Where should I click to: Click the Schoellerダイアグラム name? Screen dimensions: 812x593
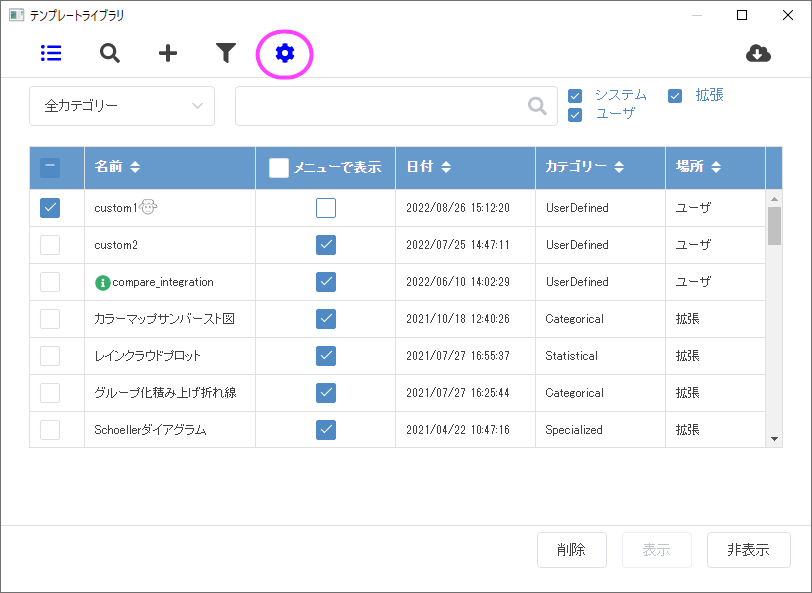[x=150, y=430]
